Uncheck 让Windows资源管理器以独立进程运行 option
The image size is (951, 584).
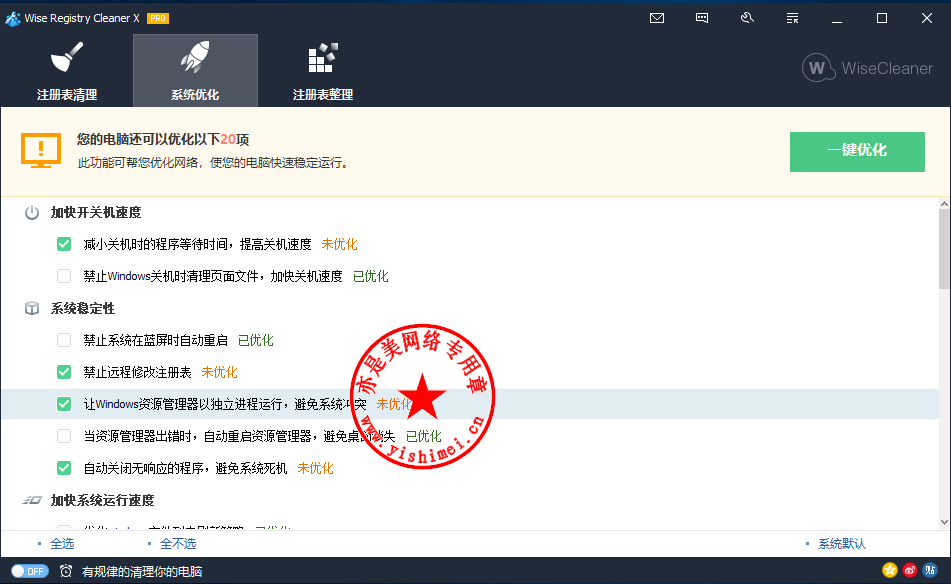[x=64, y=404]
